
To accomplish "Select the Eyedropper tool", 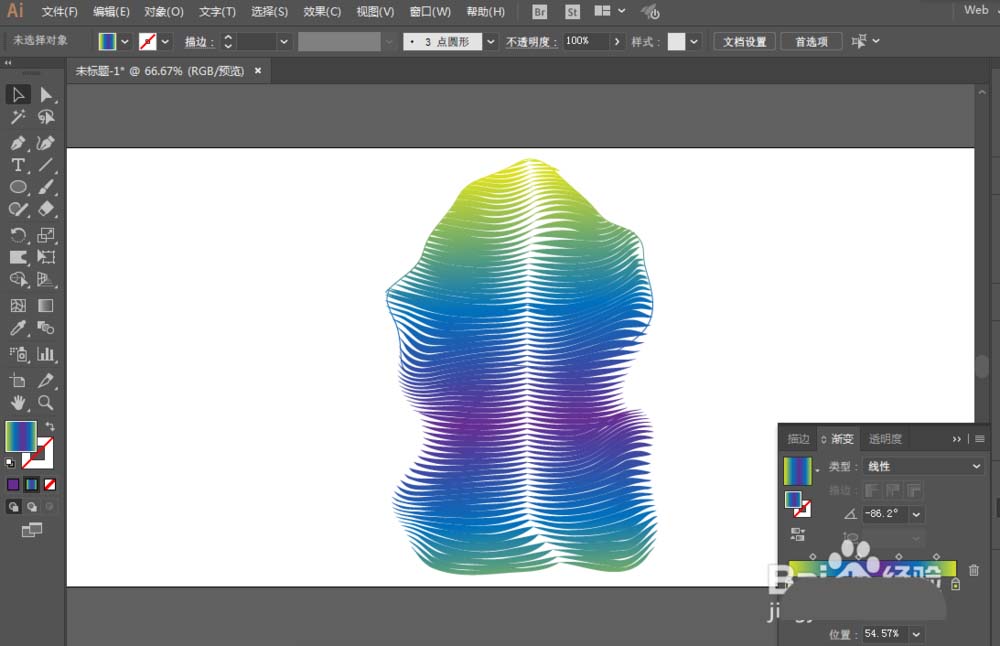I will 18,328.
